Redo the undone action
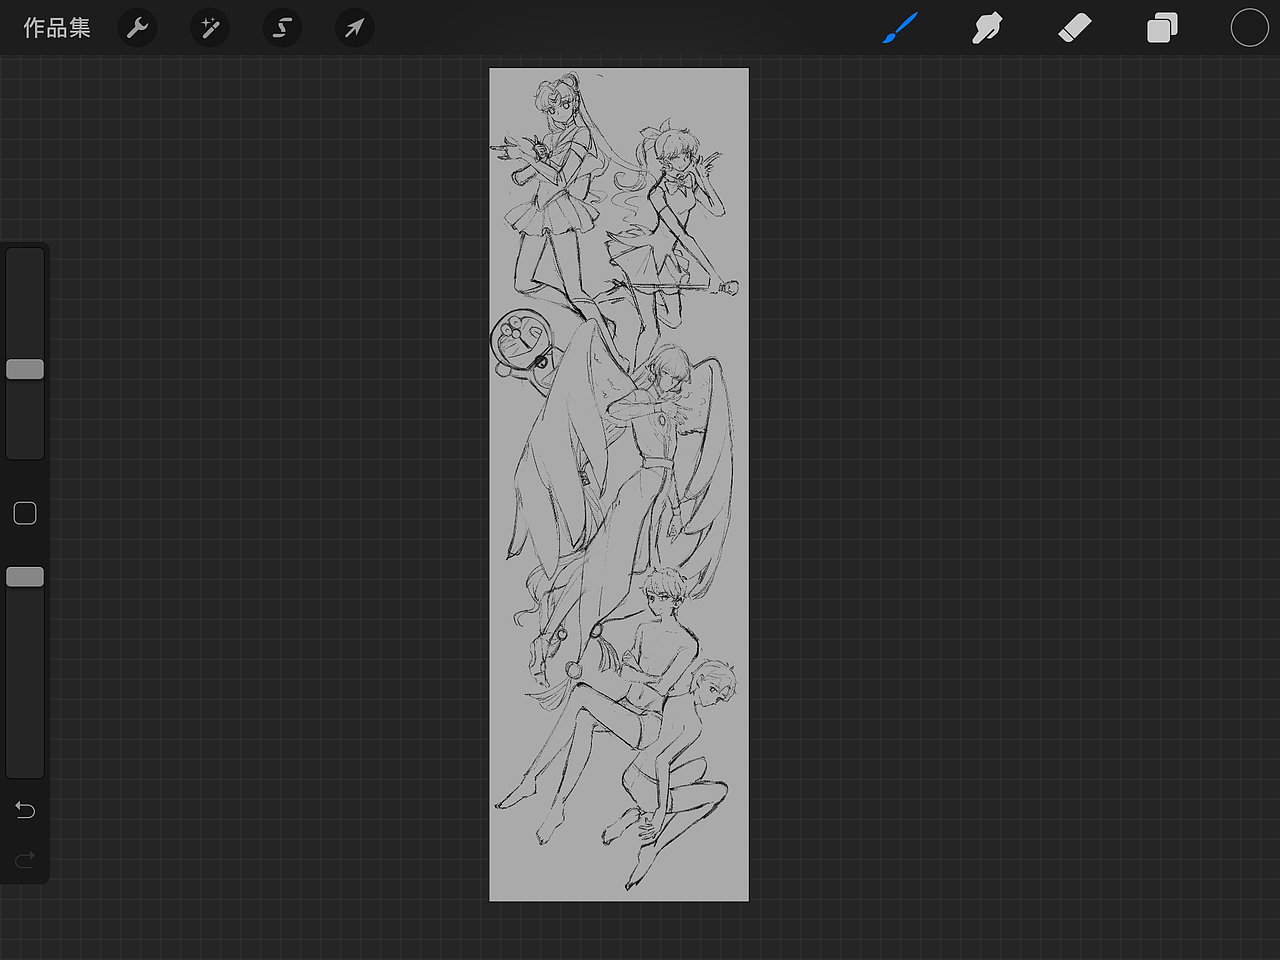Viewport: 1280px width, 960px height. [25, 858]
